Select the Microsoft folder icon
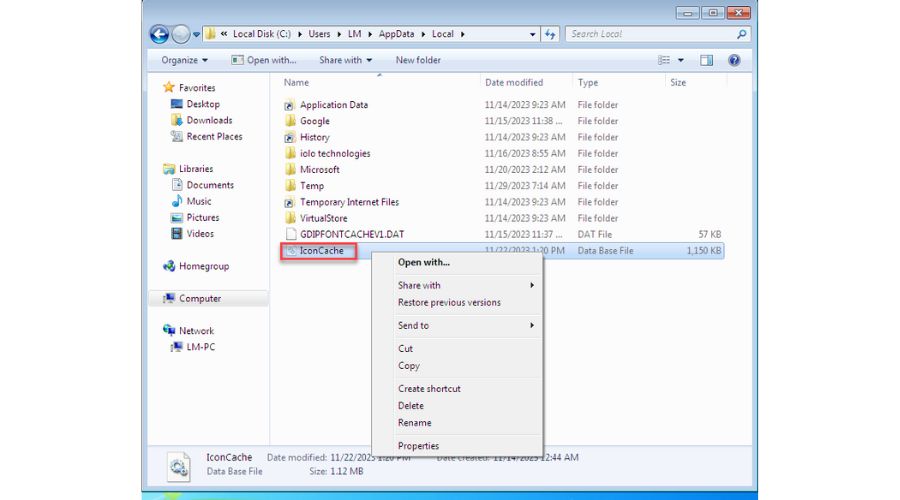Image resolution: width=900 pixels, height=500 pixels. (290, 169)
